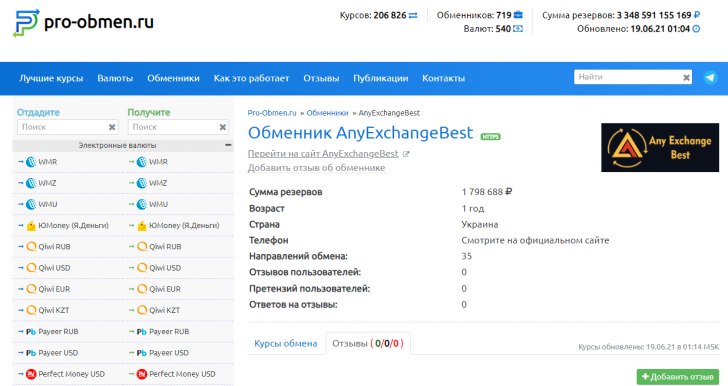The image size is (728, 386).
Task: Select WMU icon in Получите column
Action: coord(142,204)
